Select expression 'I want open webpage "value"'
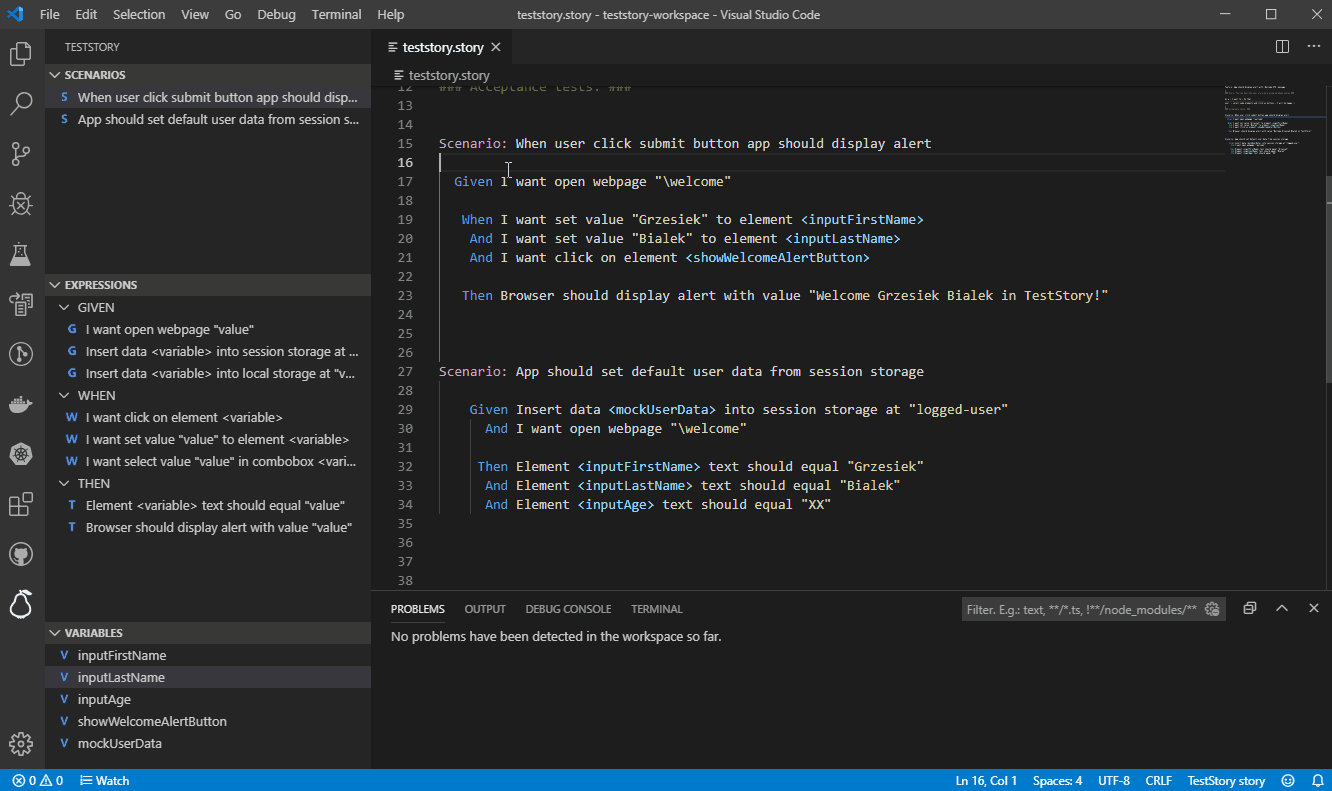1332x791 pixels. [x=208, y=330]
